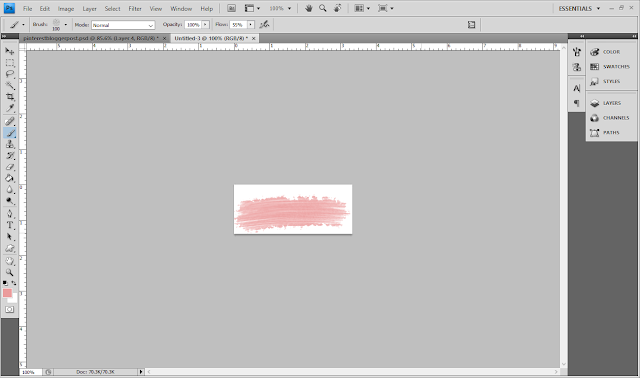This screenshot has width=640, height=378.
Task: Select the Paint Bucket tool
Action: [10, 178]
